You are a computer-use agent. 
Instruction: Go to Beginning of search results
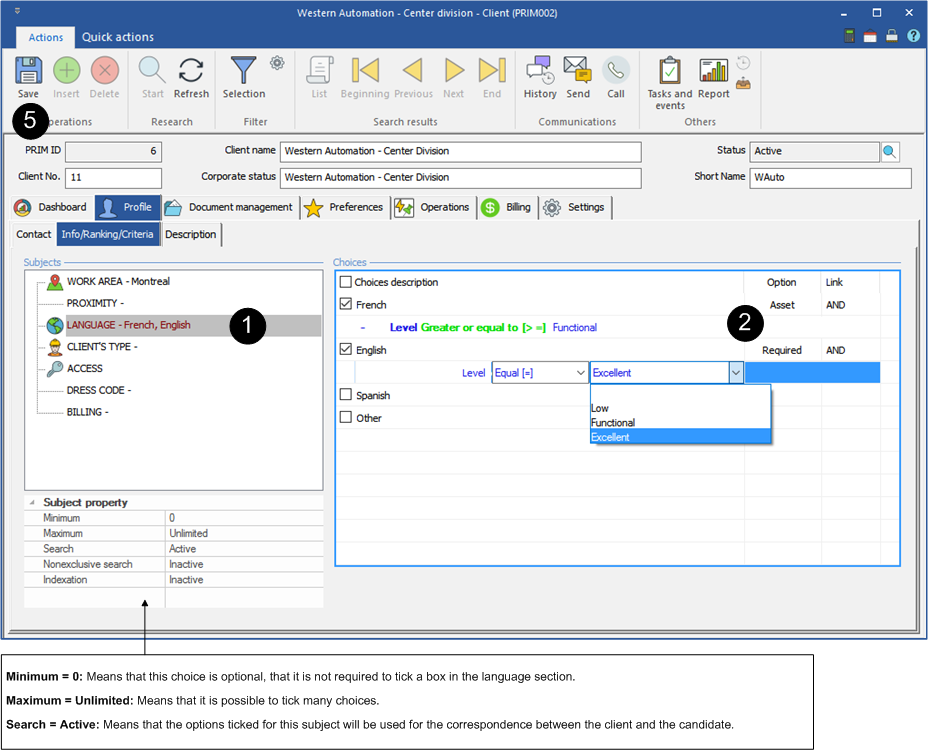[365, 70]
